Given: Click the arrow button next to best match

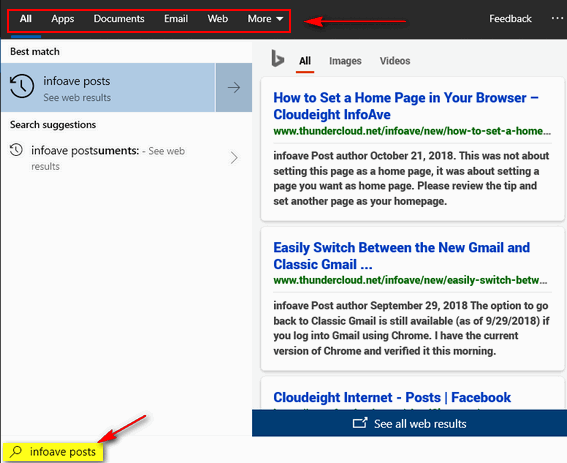Looking at the screenshot, I should (x=234, y=87).
